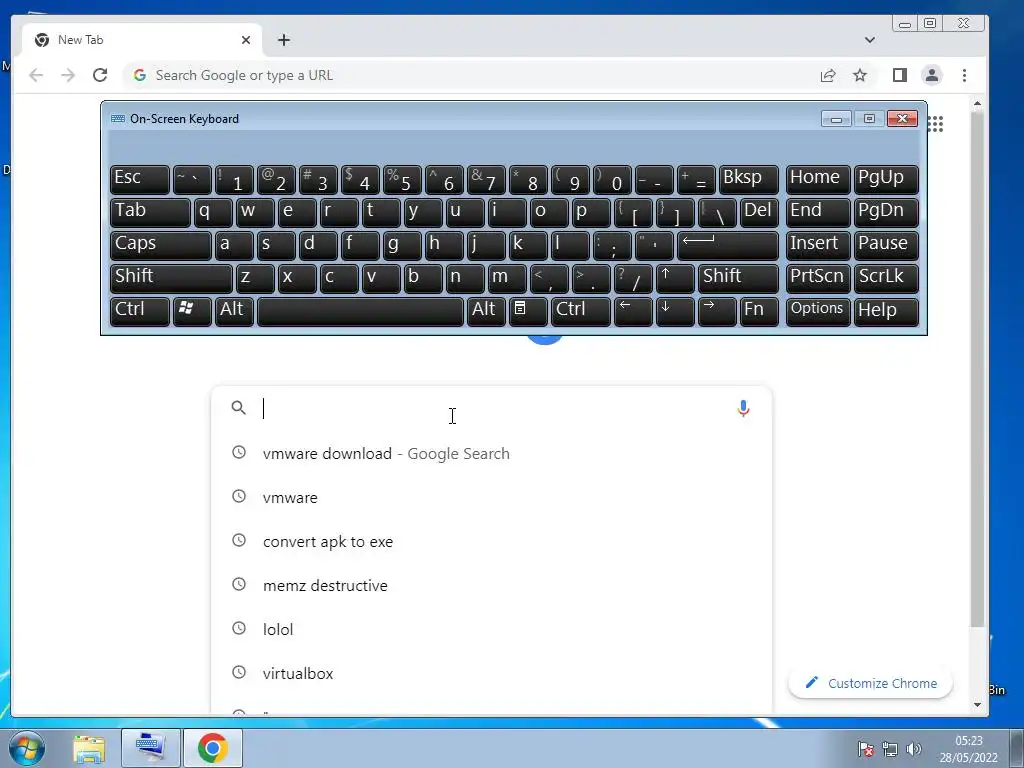This screenshot has width=1024, height=768.
Task: Open a new tab with plus button
Action: coord(283,40)
